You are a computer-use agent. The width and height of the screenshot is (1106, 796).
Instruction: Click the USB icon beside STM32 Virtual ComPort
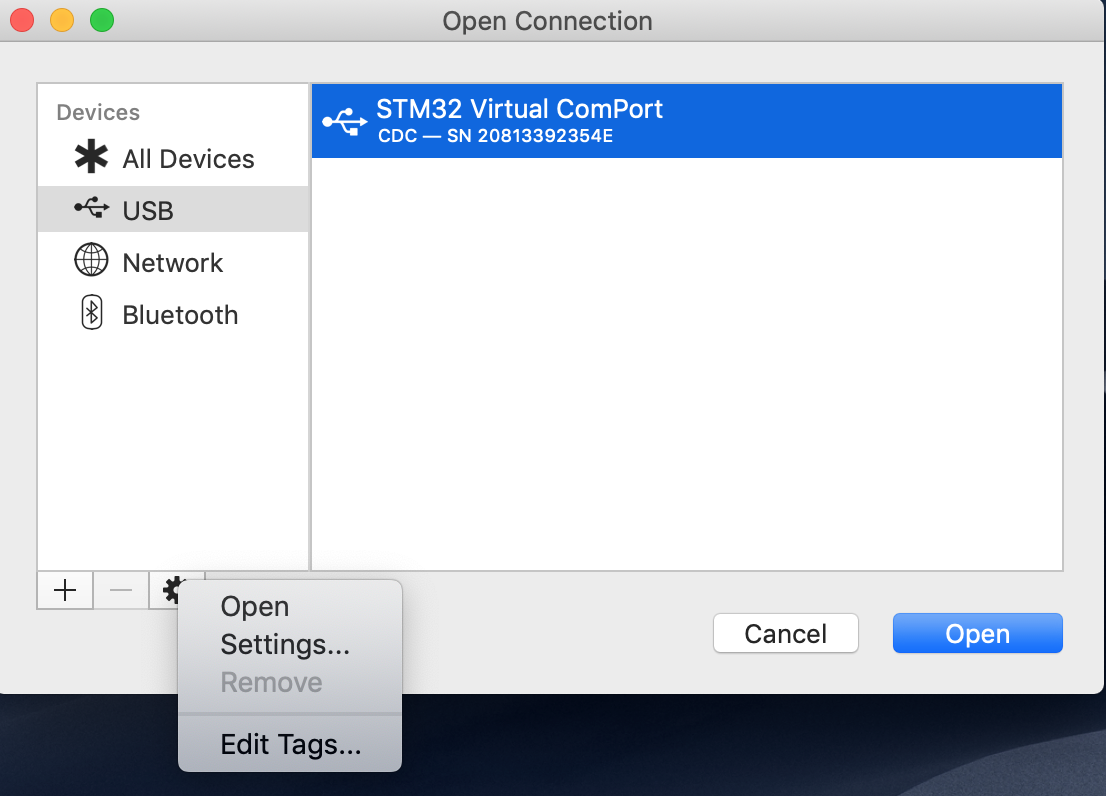[x=345, y=122]
